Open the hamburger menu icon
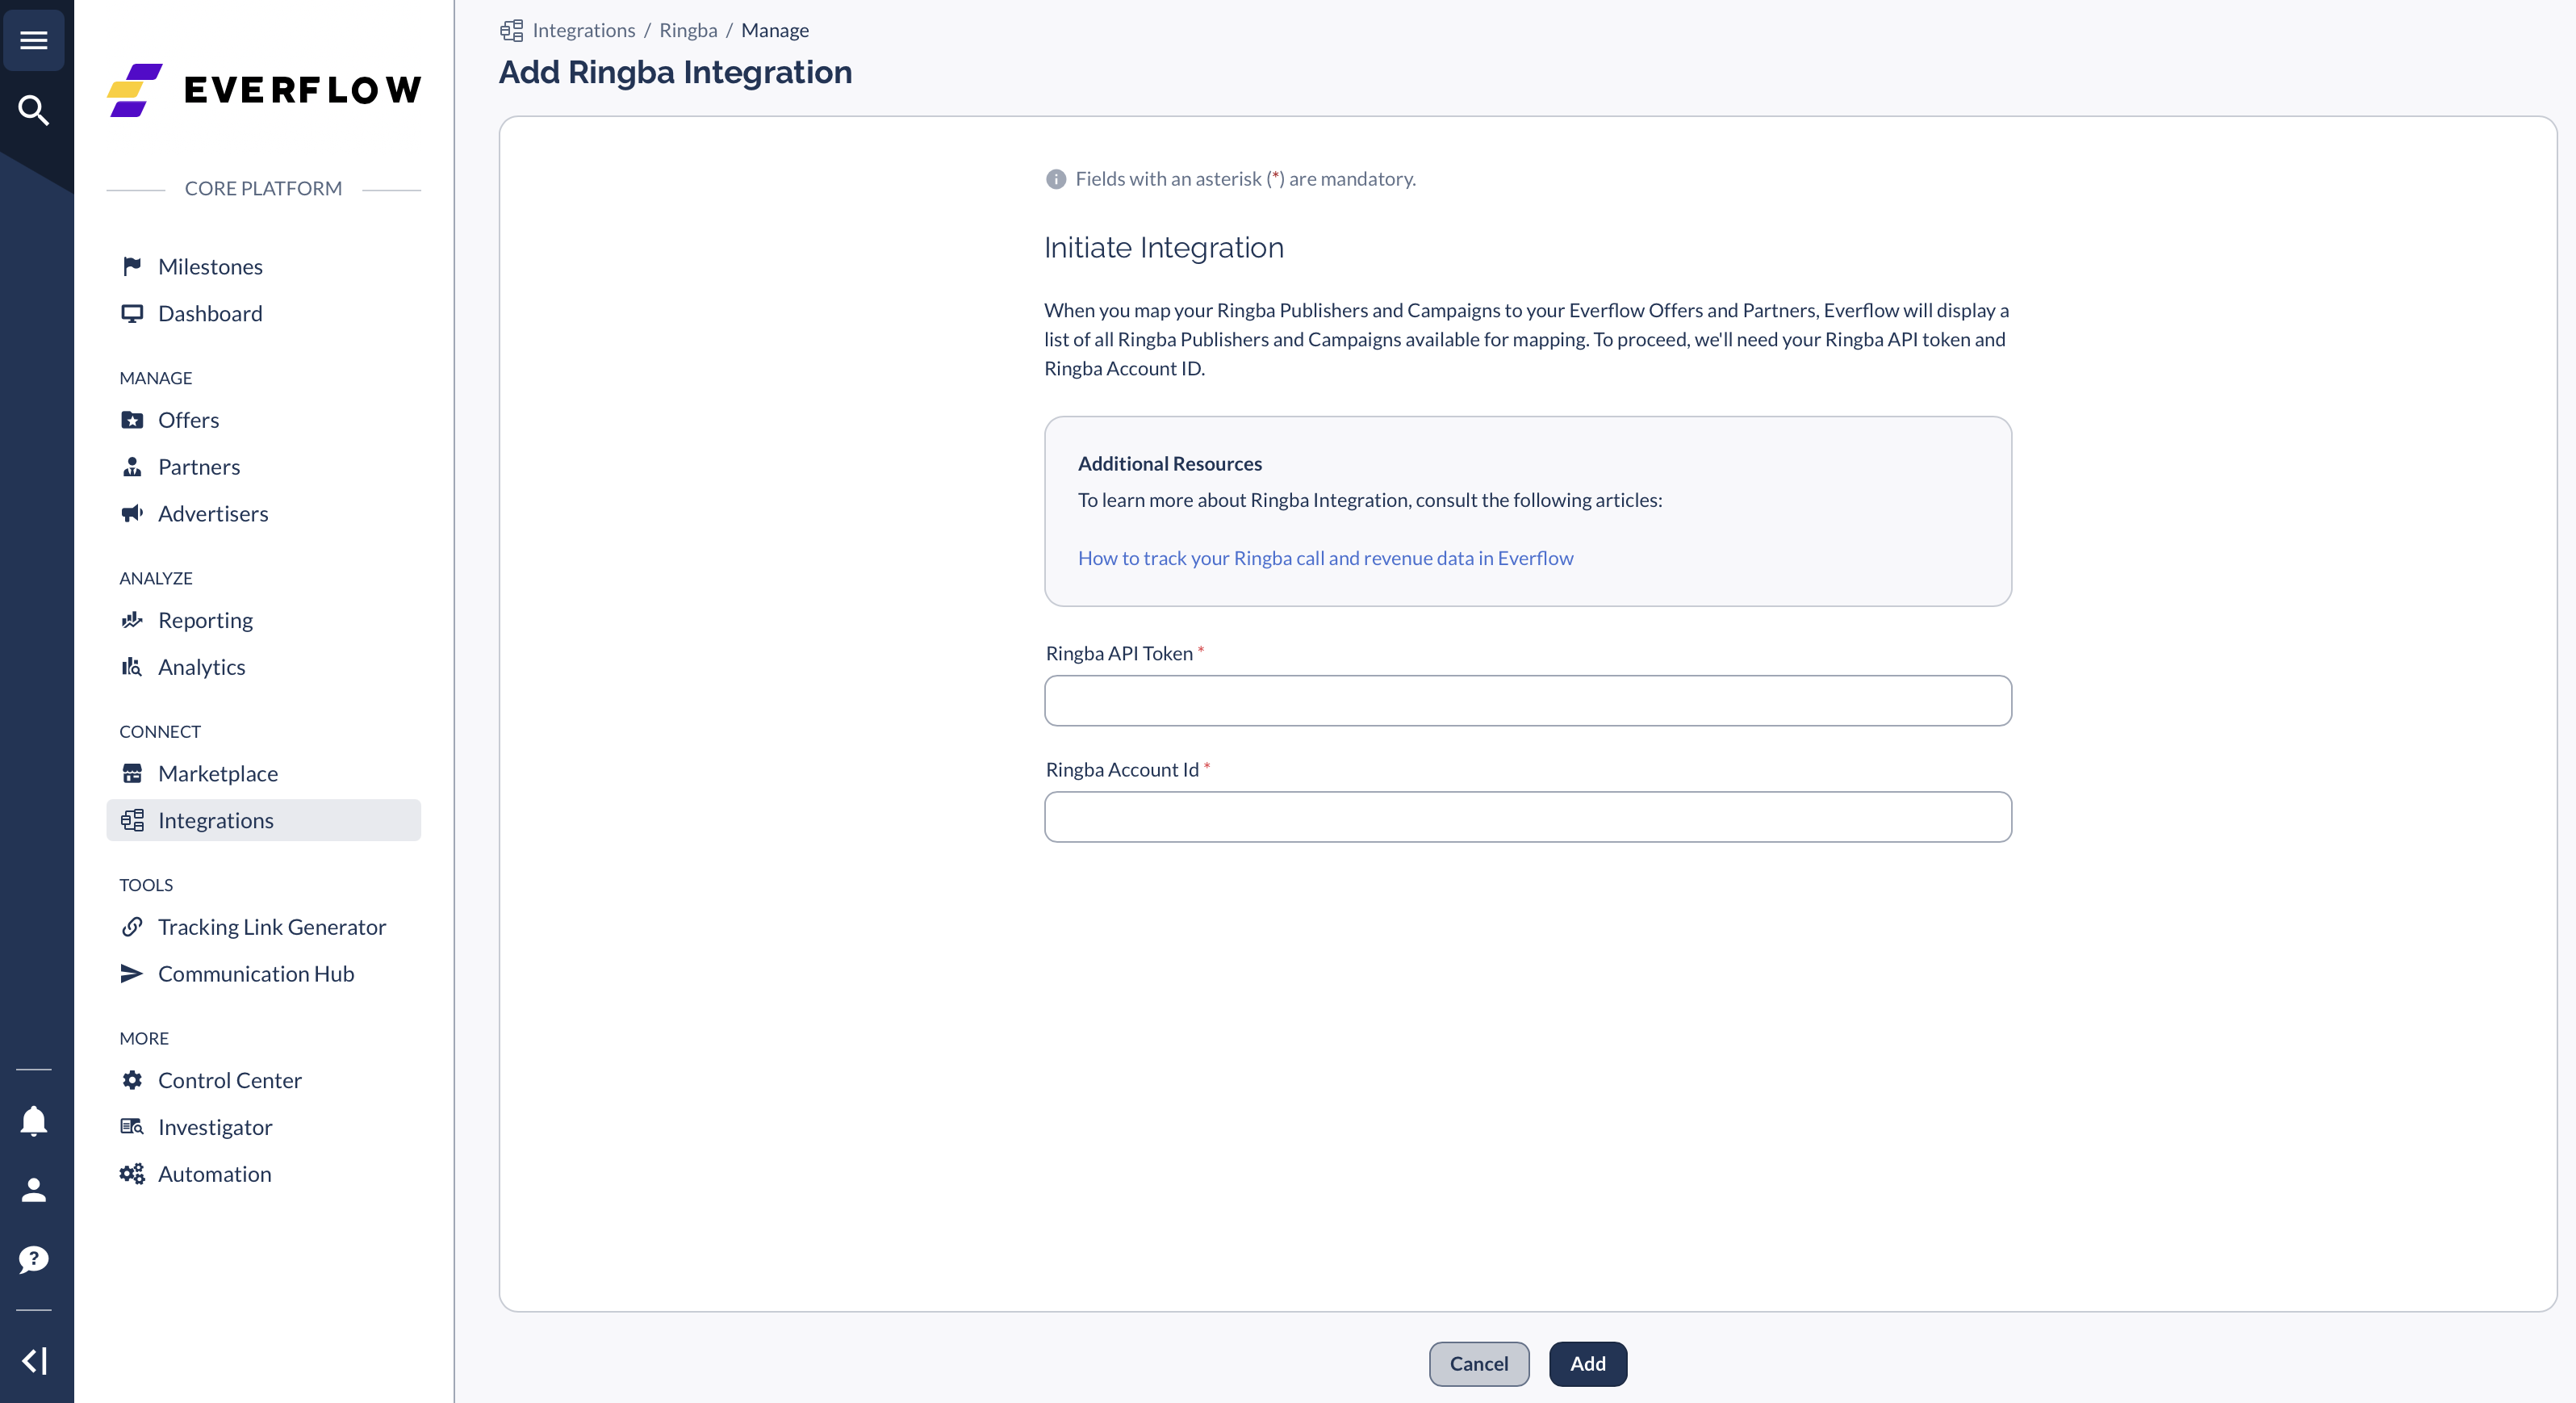This screenshot has height=1403, width=2576. pyautogui.click(x=34, y=40)
